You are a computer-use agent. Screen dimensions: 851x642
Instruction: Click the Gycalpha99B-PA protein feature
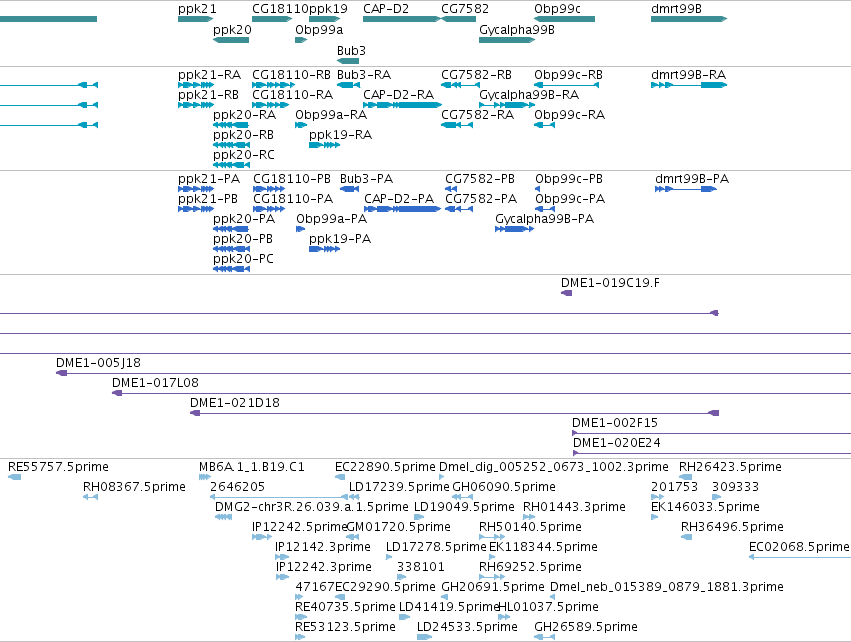pos(515,229)
